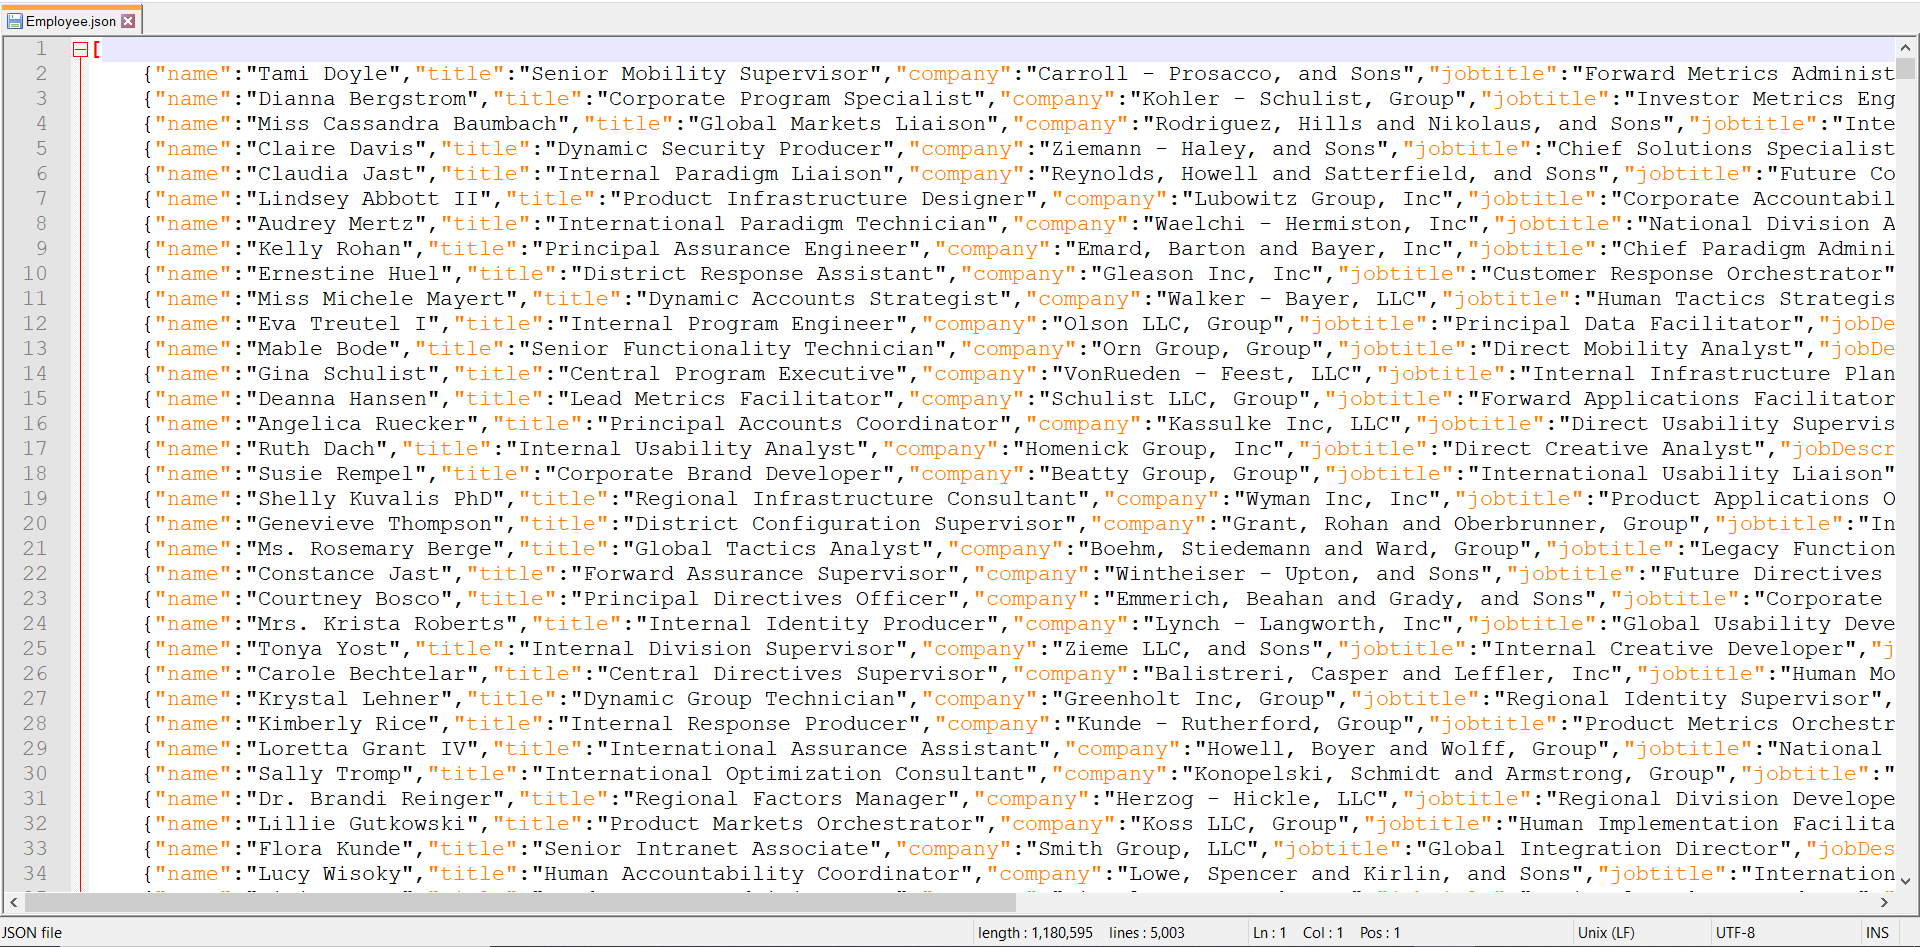This screenshot has height=947, width=1920.
Task: Click the name "Eva Treutel I"
Action: tap(342, 323)
